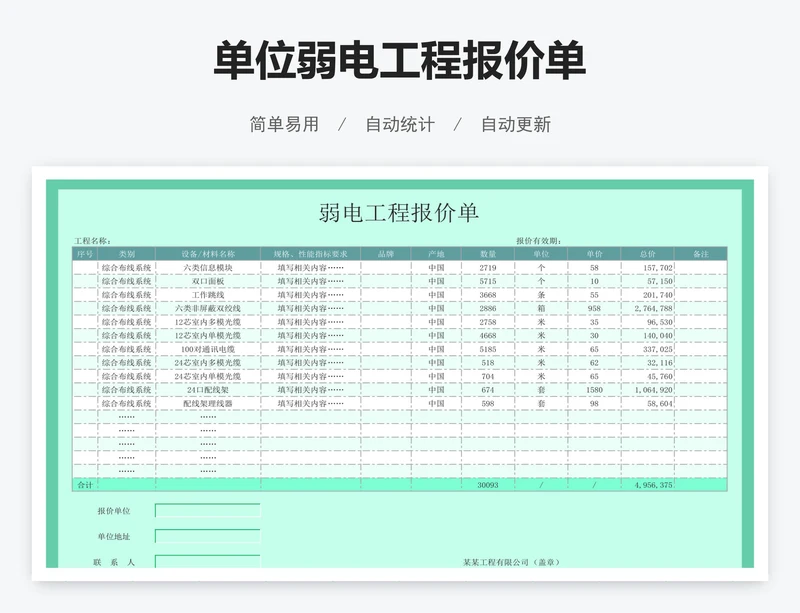The image size is (800, 613).
Task: Click the total price cell 1,064,920
Action: [x=647, y=389]
